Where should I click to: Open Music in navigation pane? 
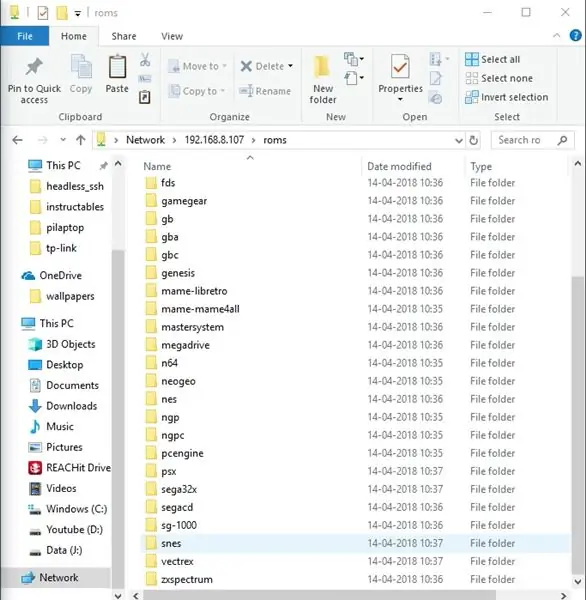[51, 427]
